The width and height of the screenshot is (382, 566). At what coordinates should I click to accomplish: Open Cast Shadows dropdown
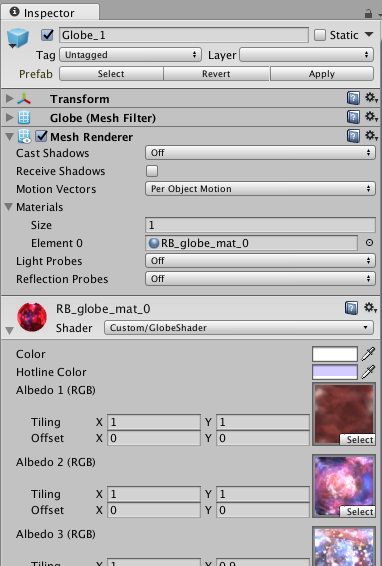[x=260, y=153]
